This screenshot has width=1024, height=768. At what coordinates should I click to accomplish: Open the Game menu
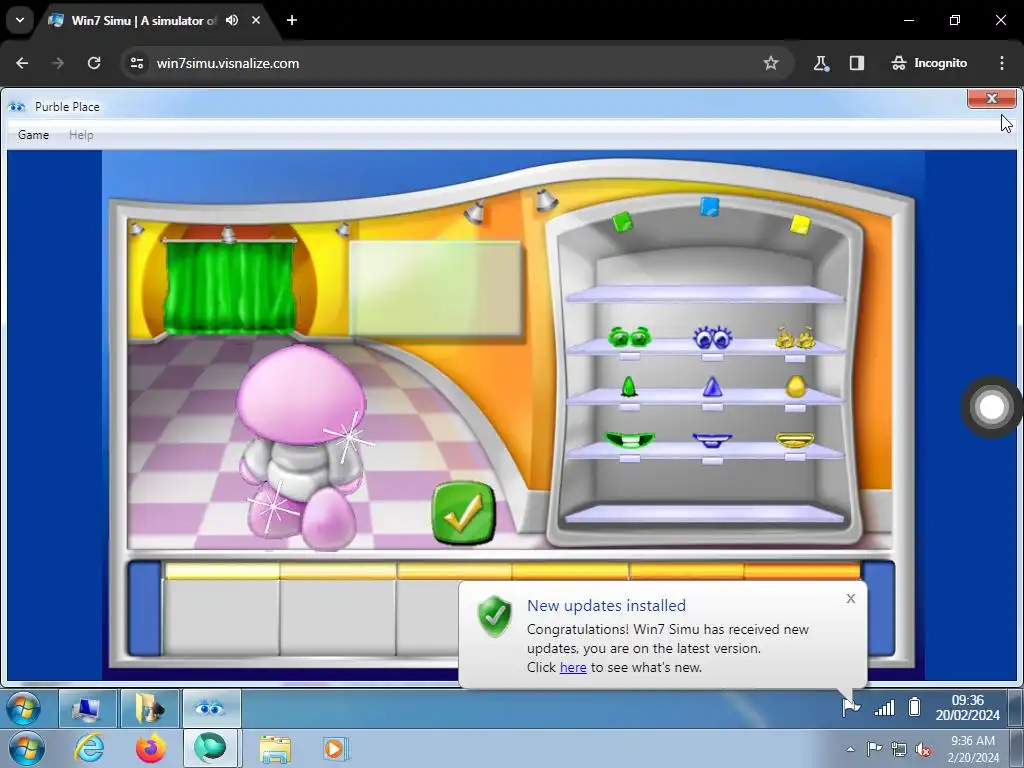pyautogui.click(x=33, y=135)
